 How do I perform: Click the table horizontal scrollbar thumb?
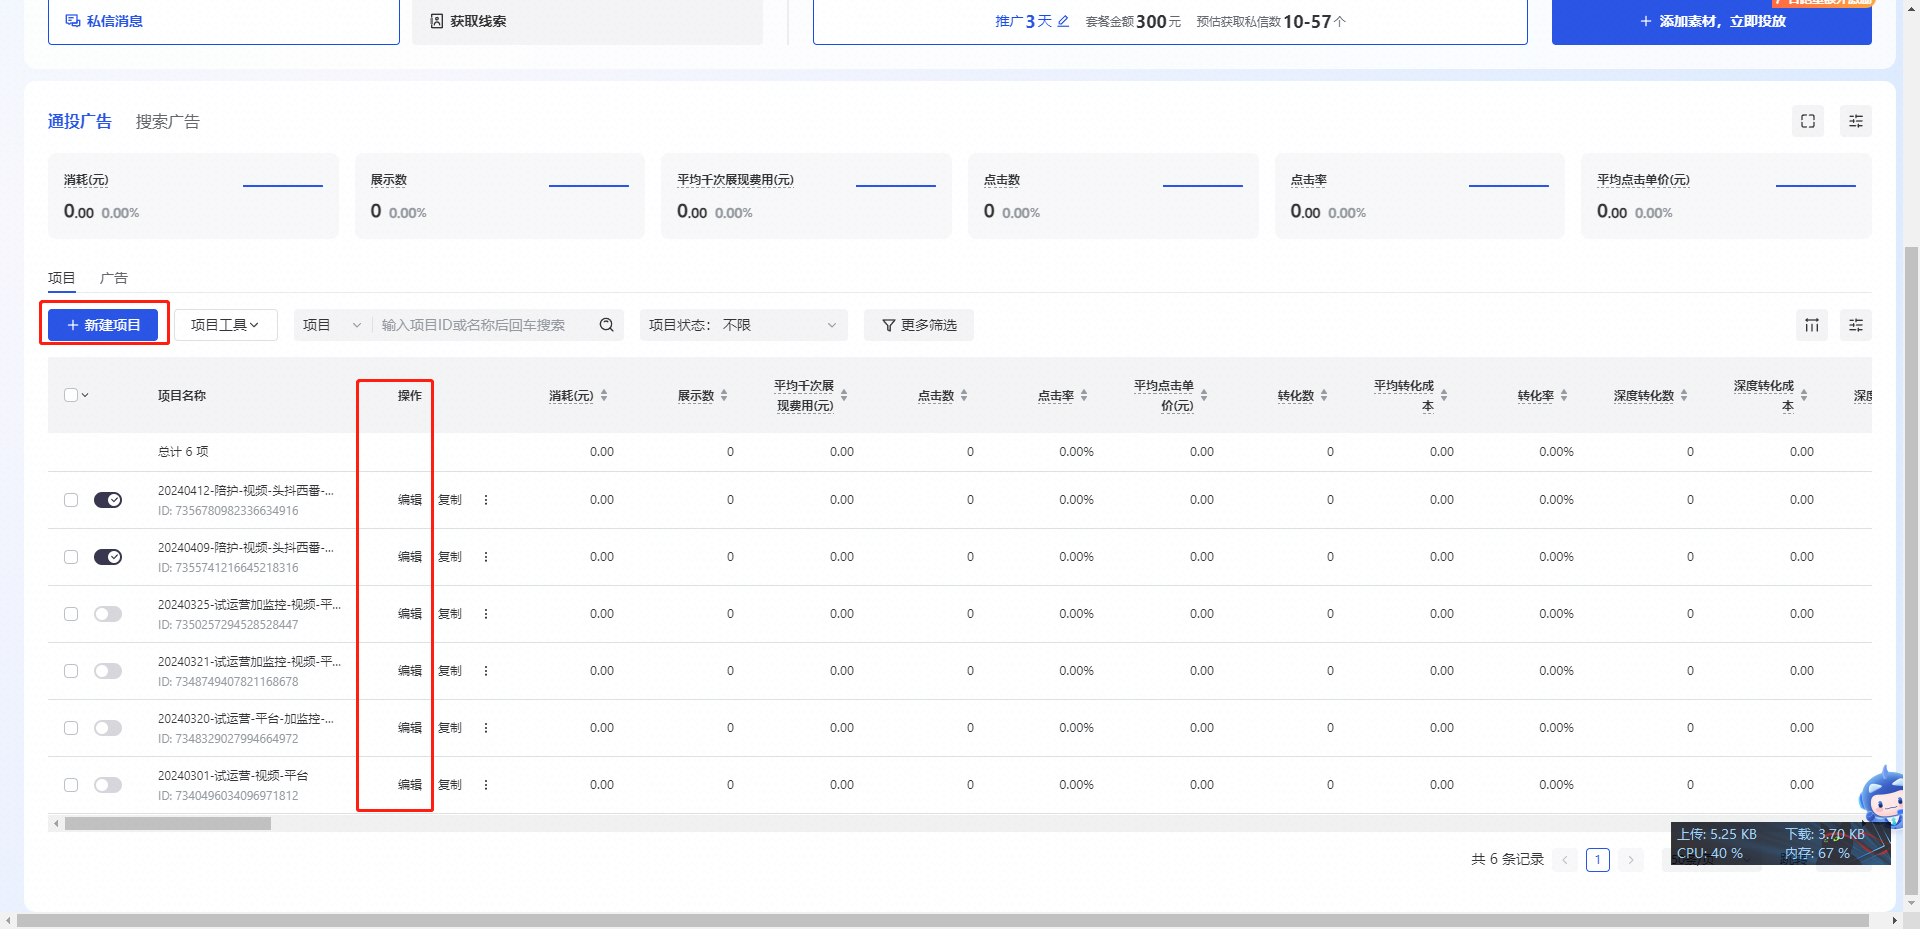pyautogui.click(x=168, y=824)
